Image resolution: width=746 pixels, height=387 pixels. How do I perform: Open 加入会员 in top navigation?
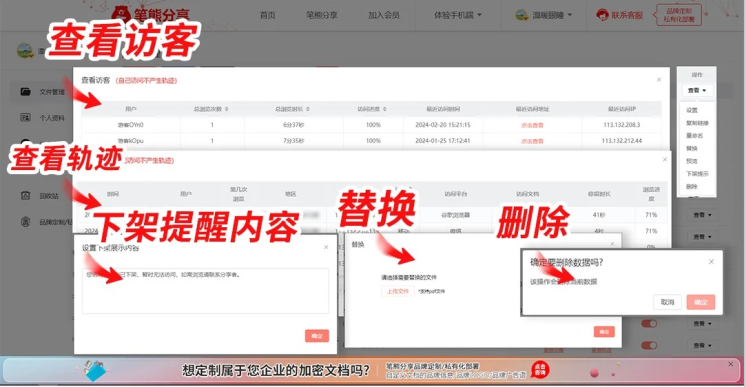(x=383, y=15)
